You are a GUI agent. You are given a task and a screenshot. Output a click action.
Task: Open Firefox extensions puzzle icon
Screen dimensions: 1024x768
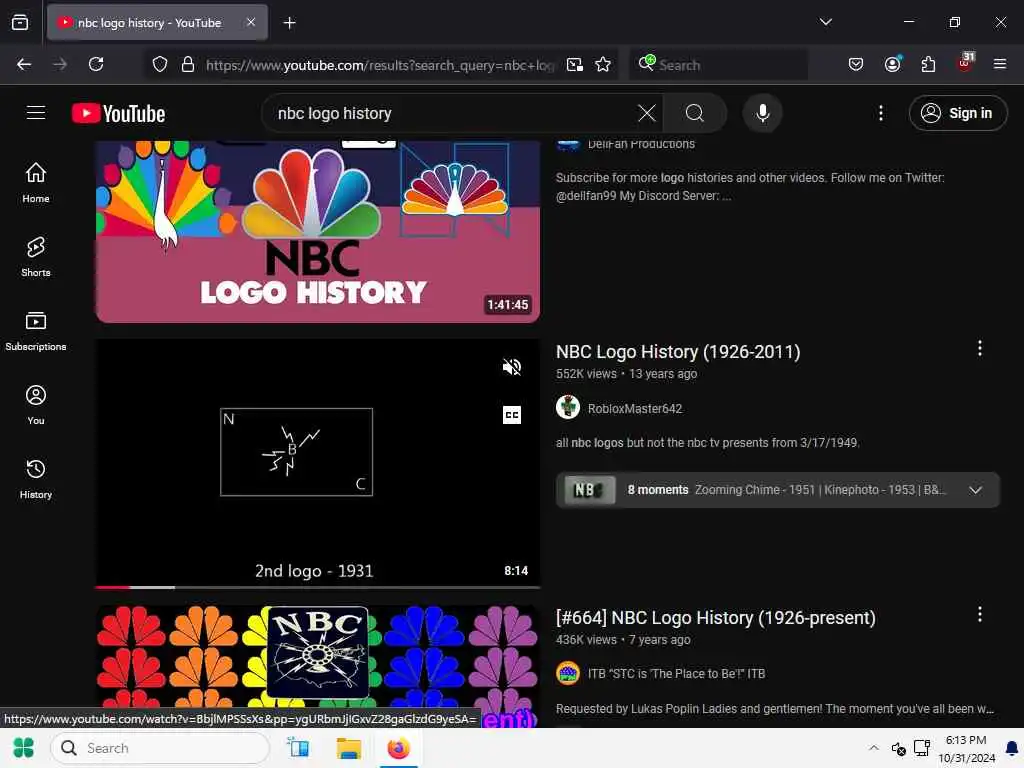pos(928,64)
